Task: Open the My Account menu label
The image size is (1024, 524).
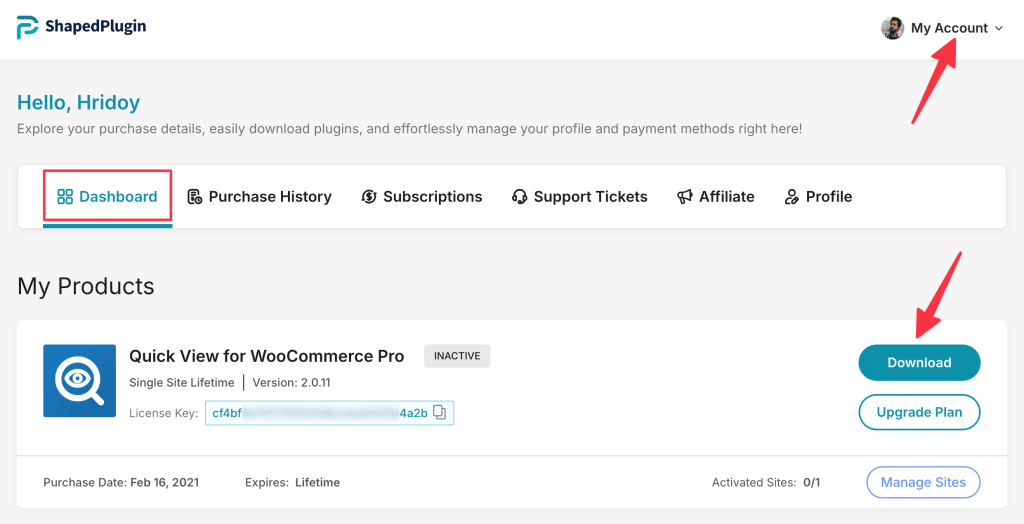Action: click(x=949, y=28)
